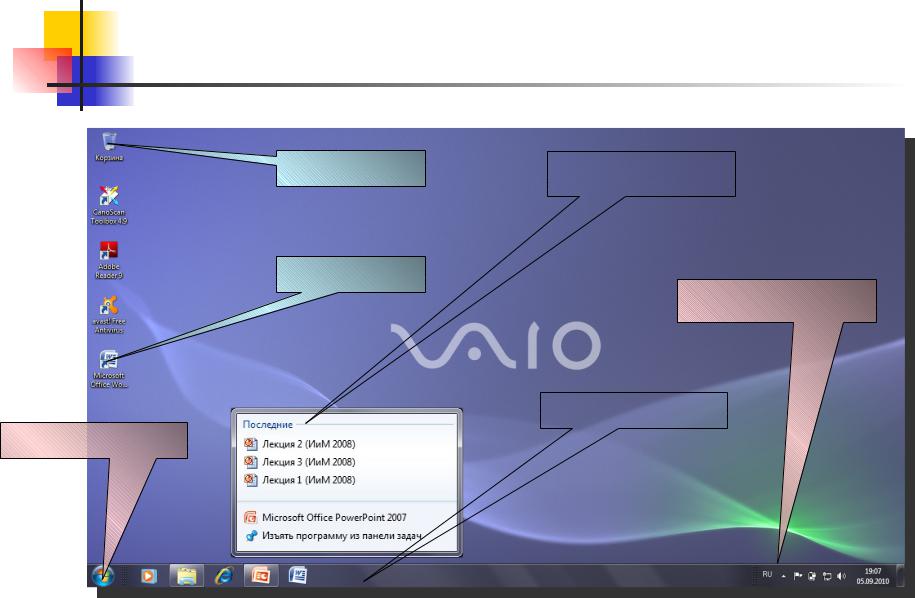
Task: Open the Microsoft Office Word desktop shortcut
Action: 109,369
